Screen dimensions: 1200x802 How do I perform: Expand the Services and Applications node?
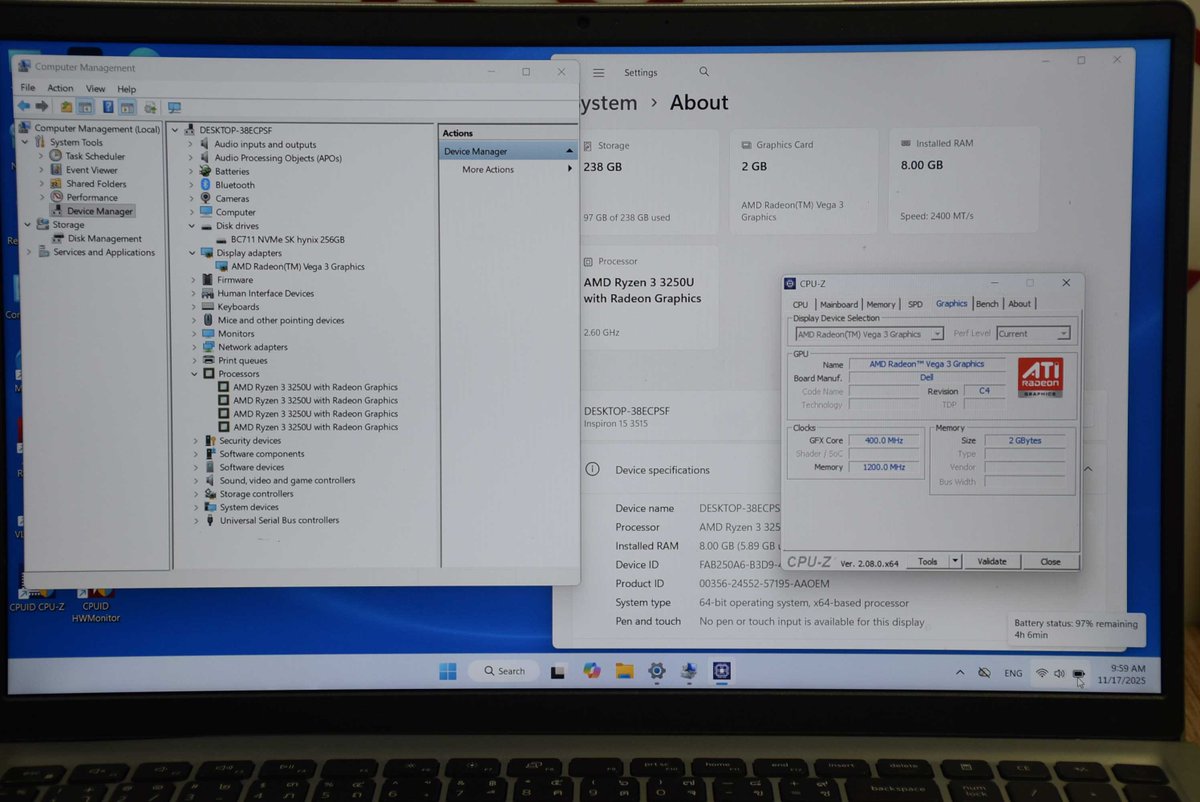[29, 253]
